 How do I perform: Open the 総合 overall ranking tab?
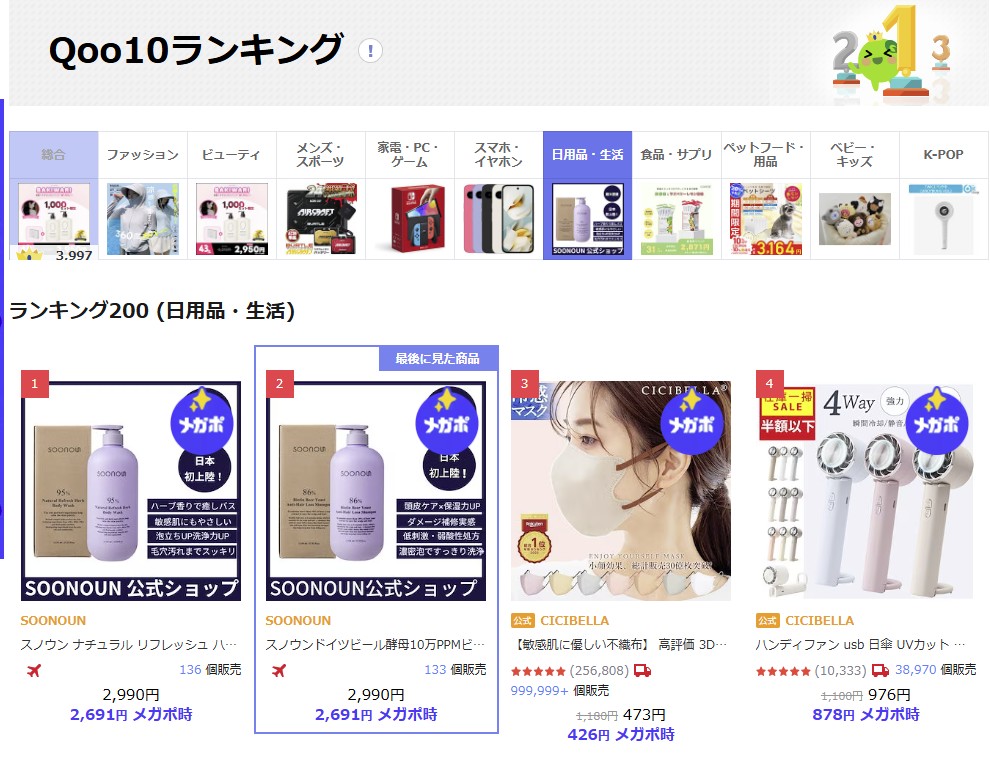point(54,155)
